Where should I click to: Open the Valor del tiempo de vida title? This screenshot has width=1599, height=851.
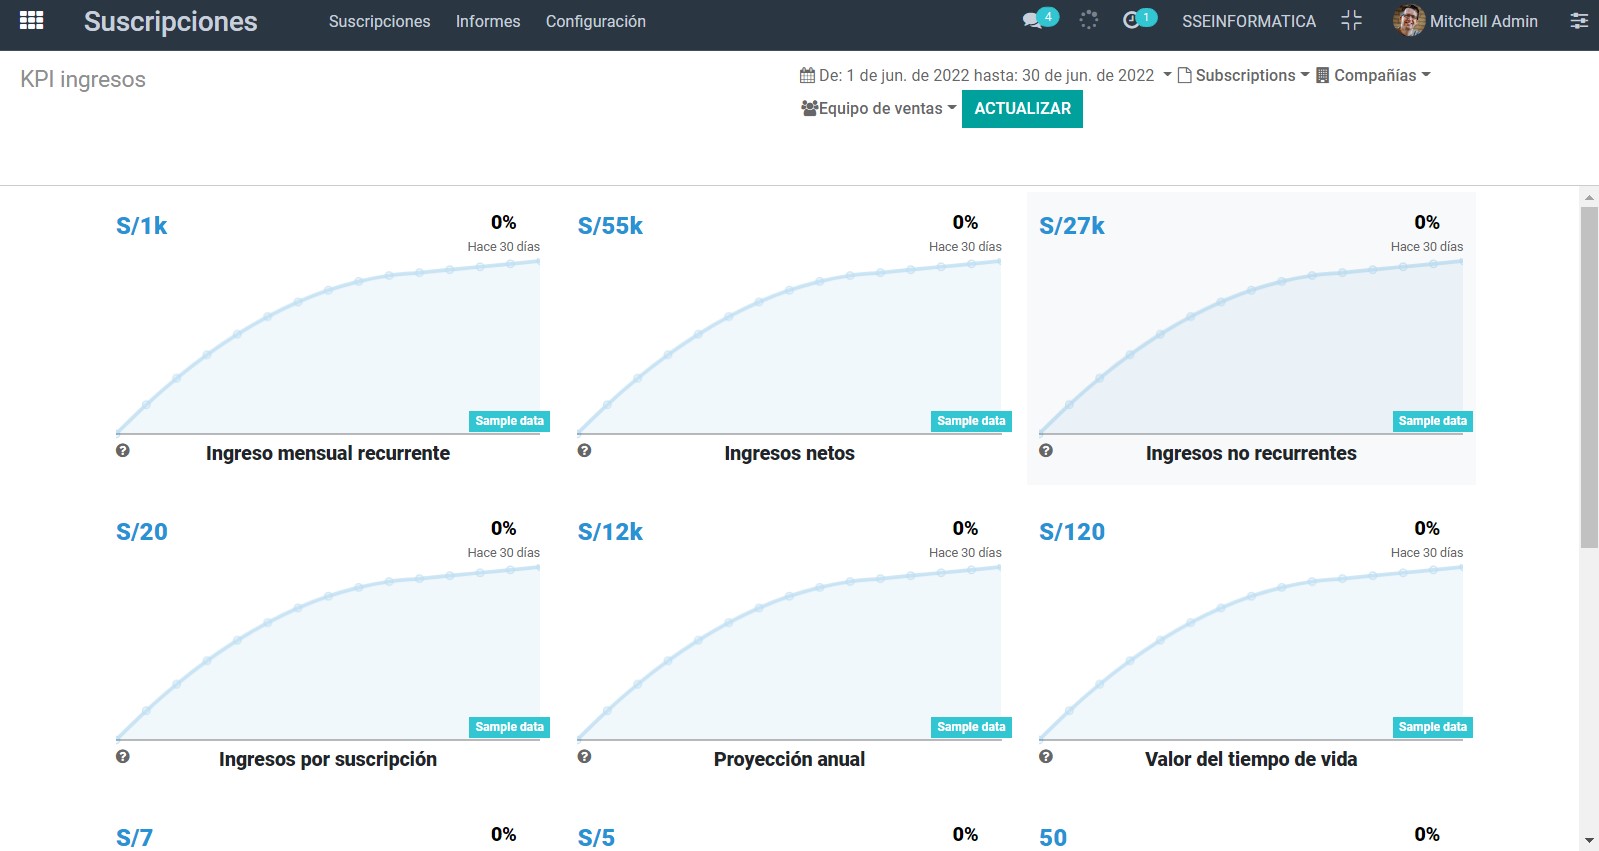1251,759
